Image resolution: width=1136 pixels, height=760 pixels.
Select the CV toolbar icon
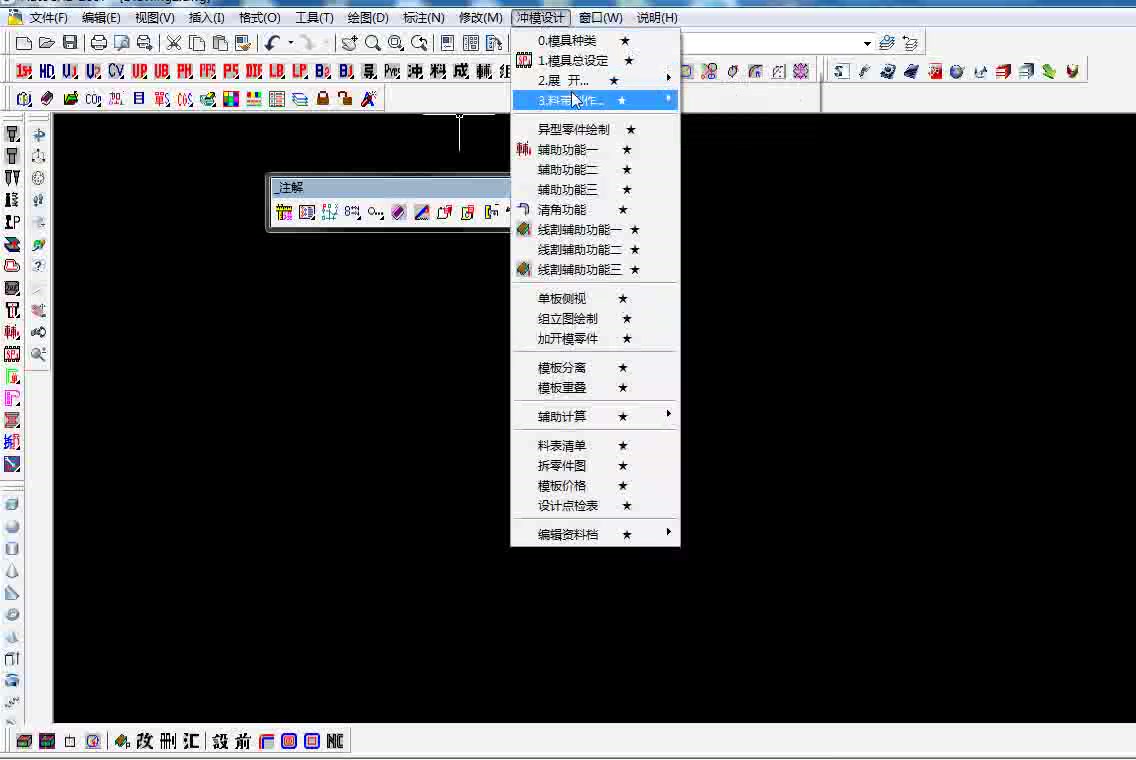coord(117,72)
